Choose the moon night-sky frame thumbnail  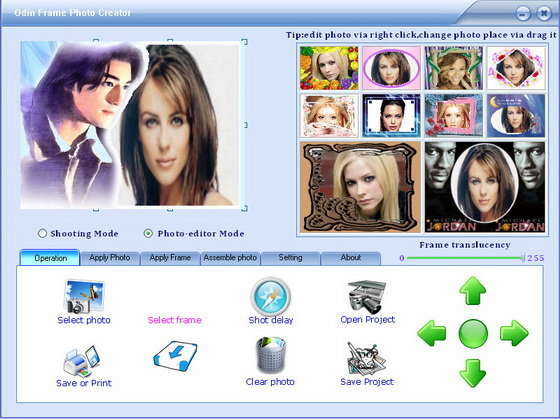(x=516, y=116)
